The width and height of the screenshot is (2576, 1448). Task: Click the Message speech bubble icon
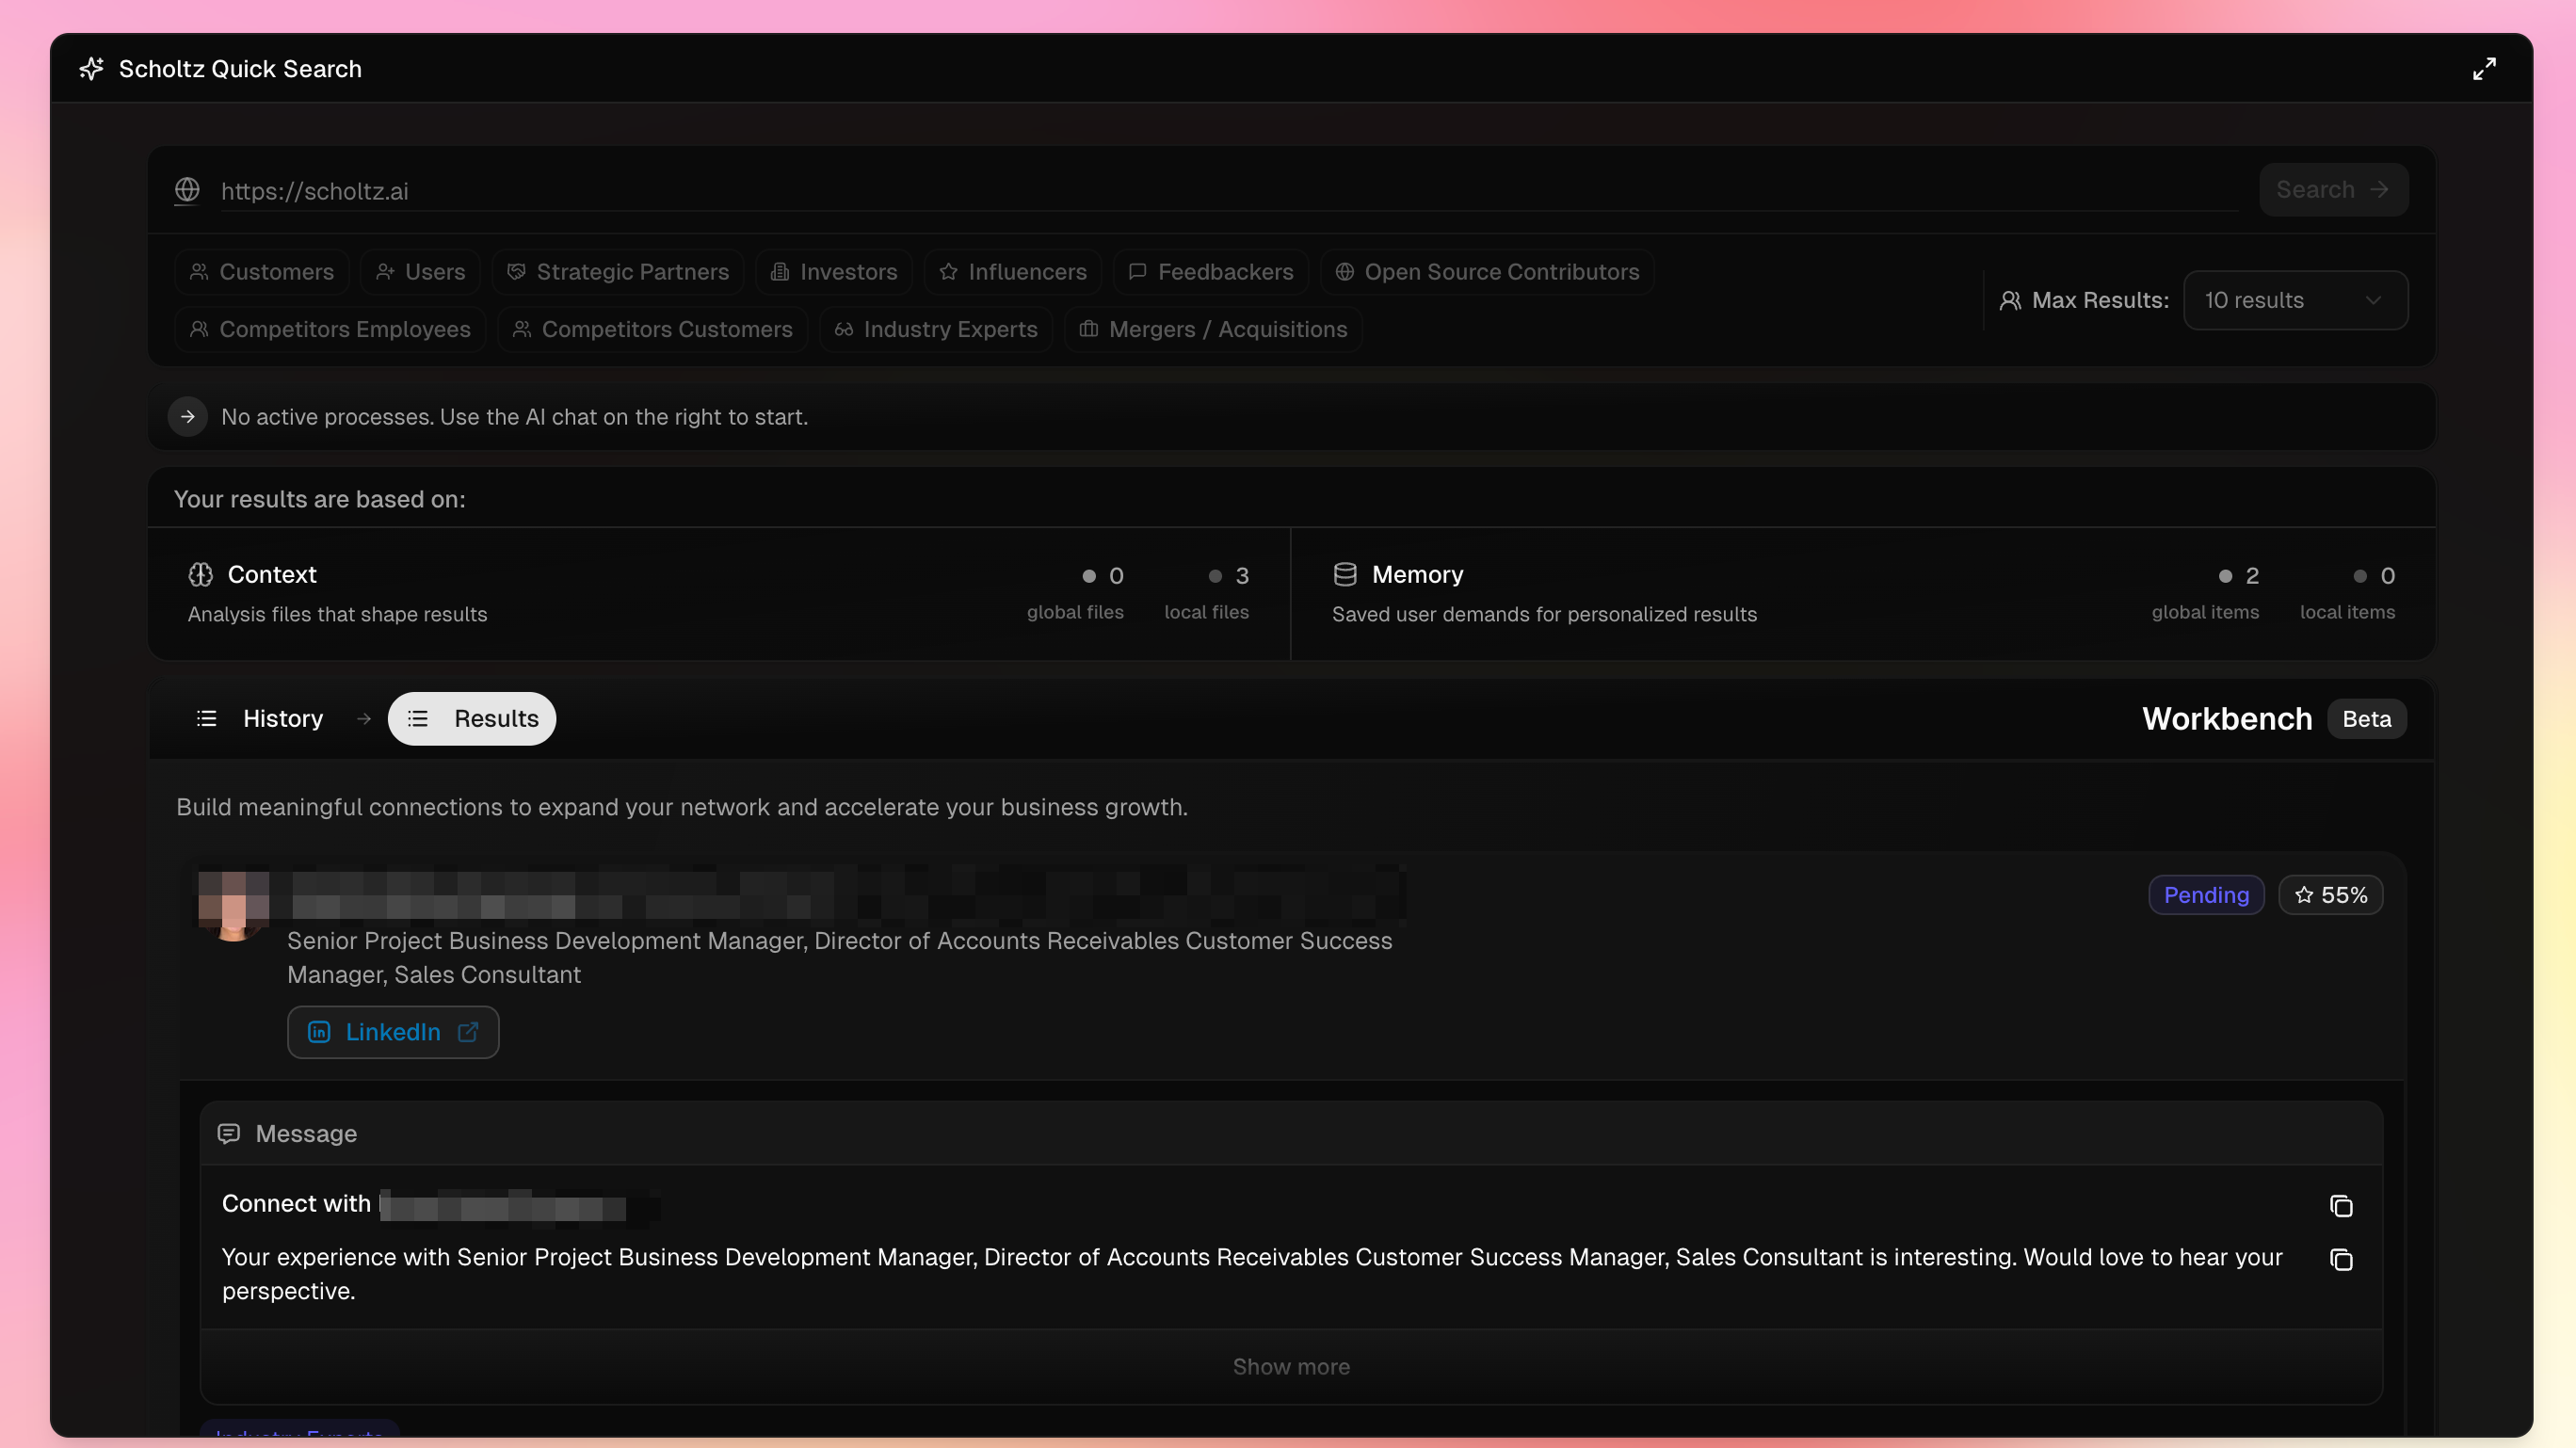point(229,1134)
